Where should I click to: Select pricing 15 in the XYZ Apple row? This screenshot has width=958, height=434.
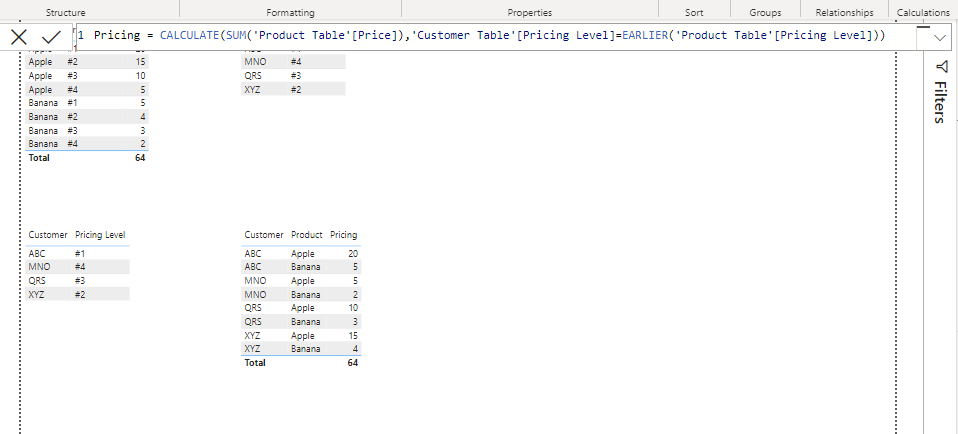(x=353, y=336)
